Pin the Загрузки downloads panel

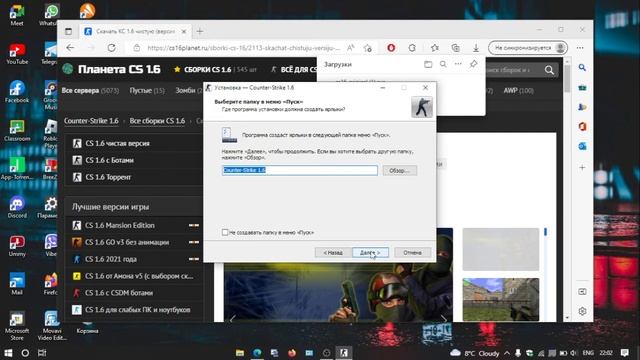coord(473,64)
